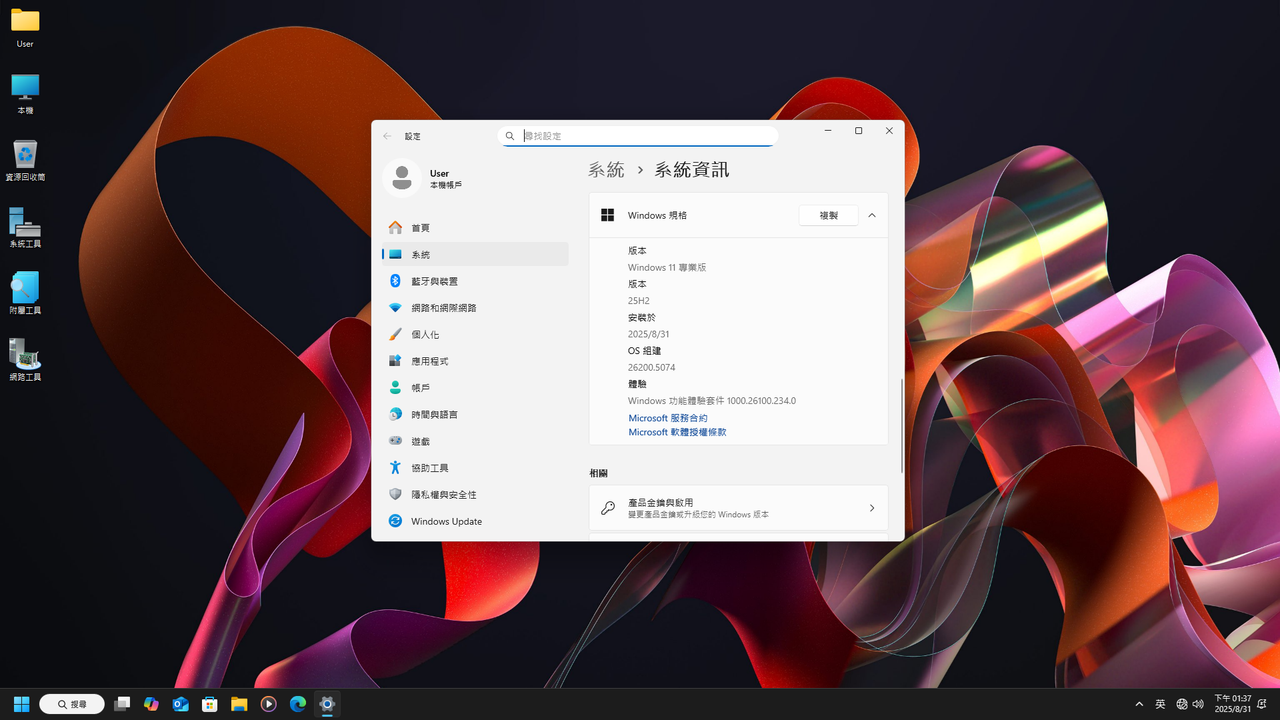1280x720 pixels.
Task: Open Windows Update sync icon
Action: click(x=395, y=521)
